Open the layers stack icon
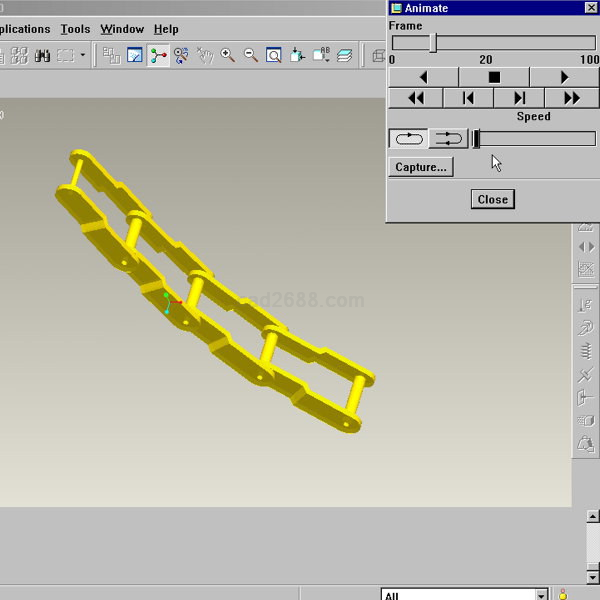 pyautogui.click(x=344, y=56)
